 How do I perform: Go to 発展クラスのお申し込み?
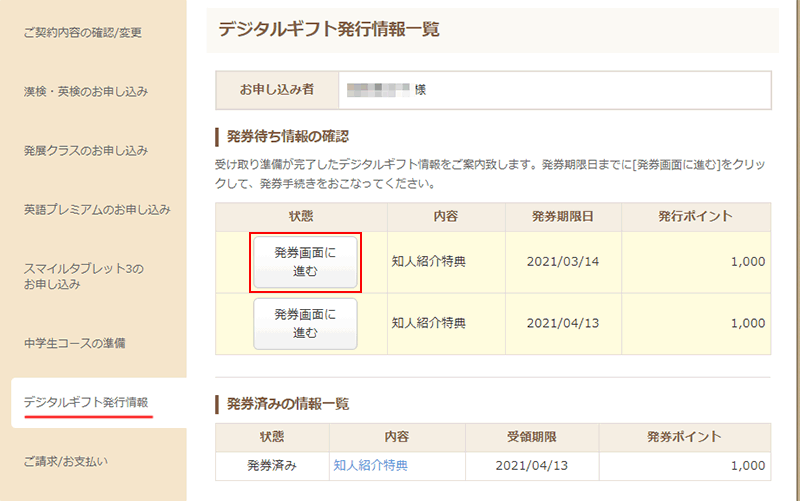click(x=86, y=151)
